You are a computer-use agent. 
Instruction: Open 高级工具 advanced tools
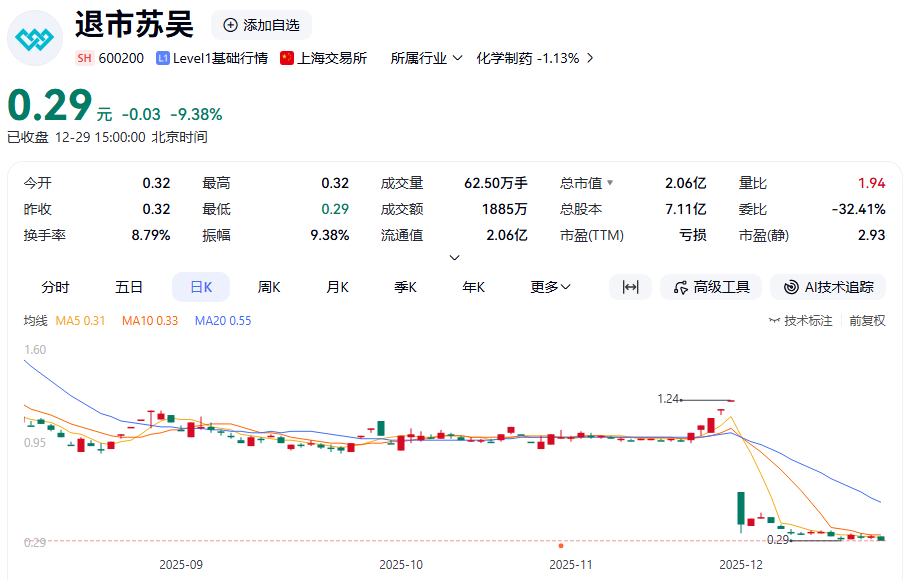tap(711, 287)
